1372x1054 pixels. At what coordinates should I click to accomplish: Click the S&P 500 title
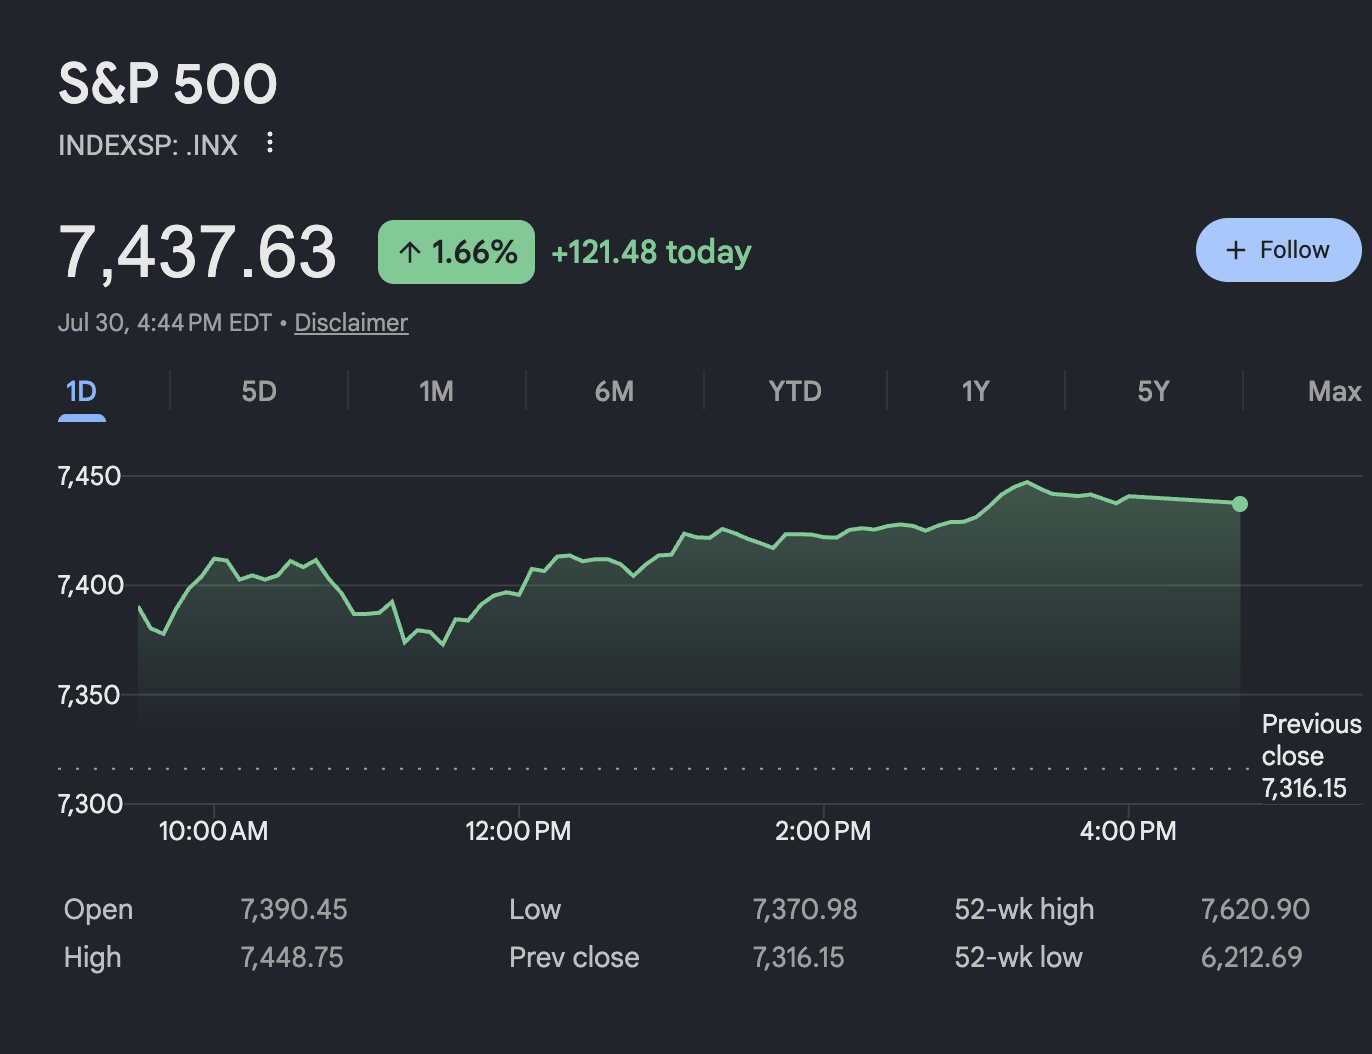(x=168, y=83)
